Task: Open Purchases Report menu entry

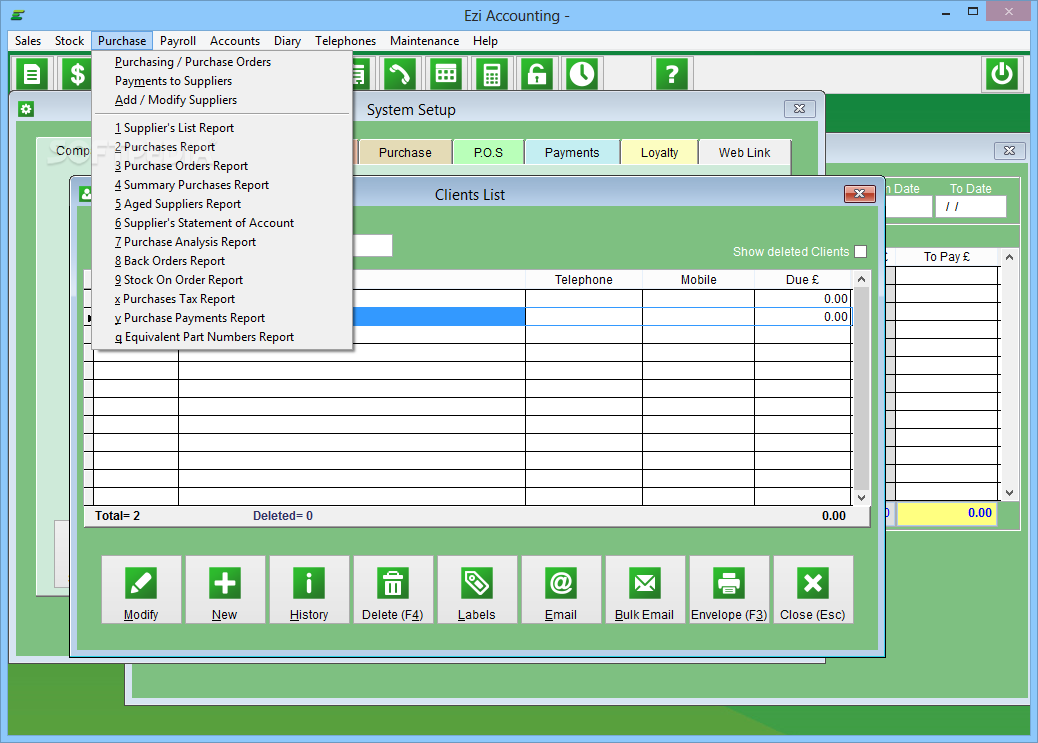Action: coord(222,147)
